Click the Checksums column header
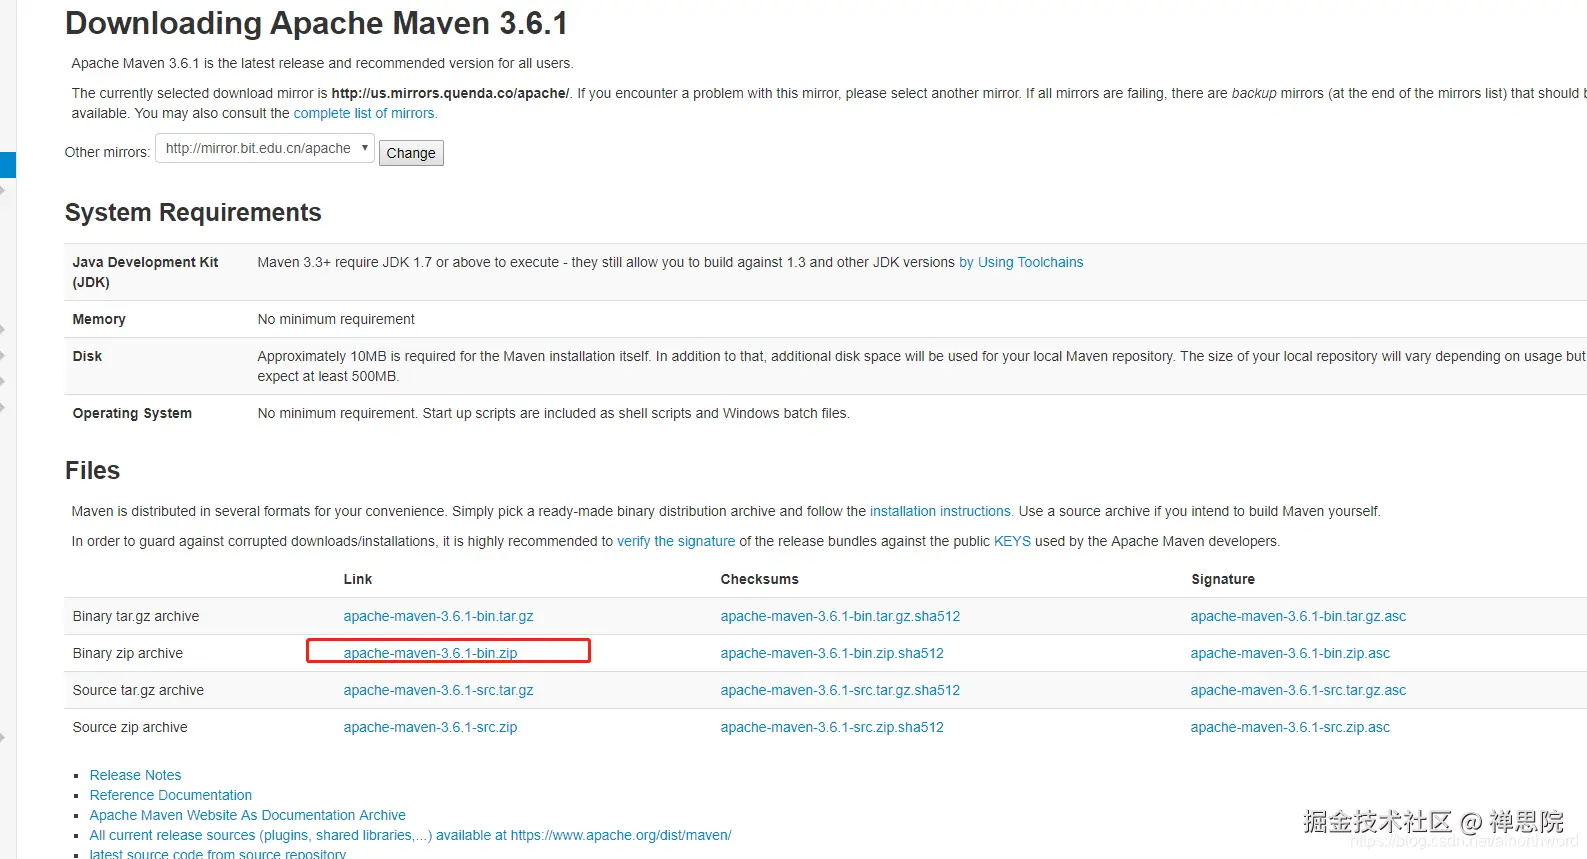 point(759,579)
